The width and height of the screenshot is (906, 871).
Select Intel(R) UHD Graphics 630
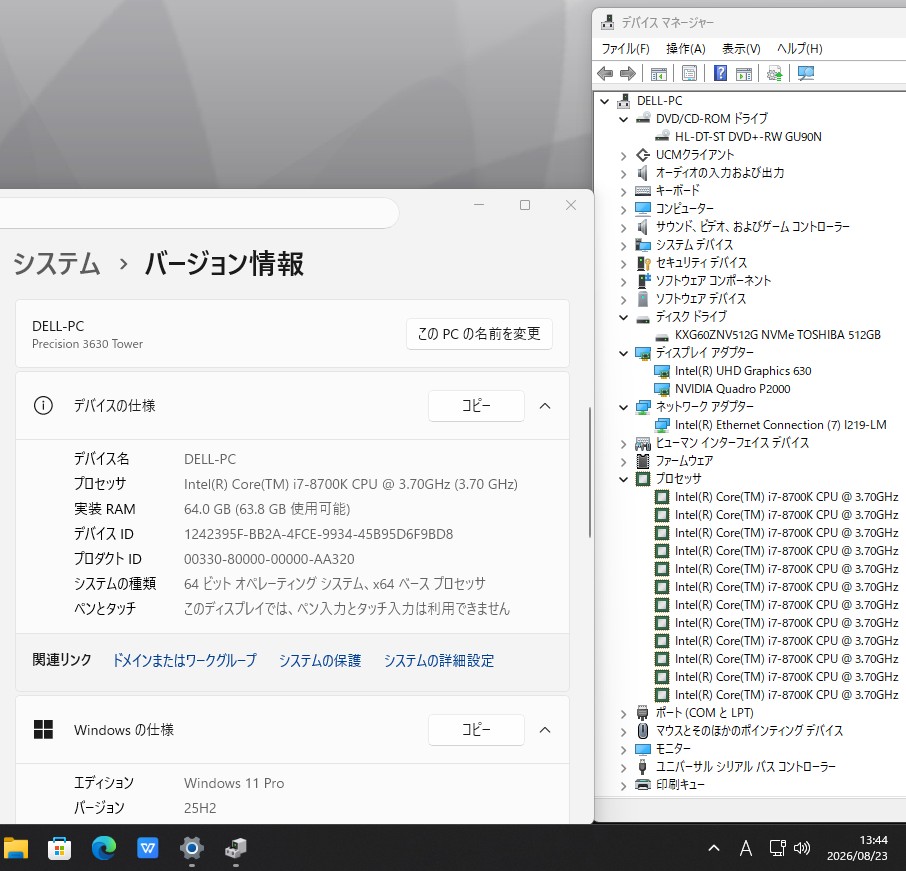[742, 371]
